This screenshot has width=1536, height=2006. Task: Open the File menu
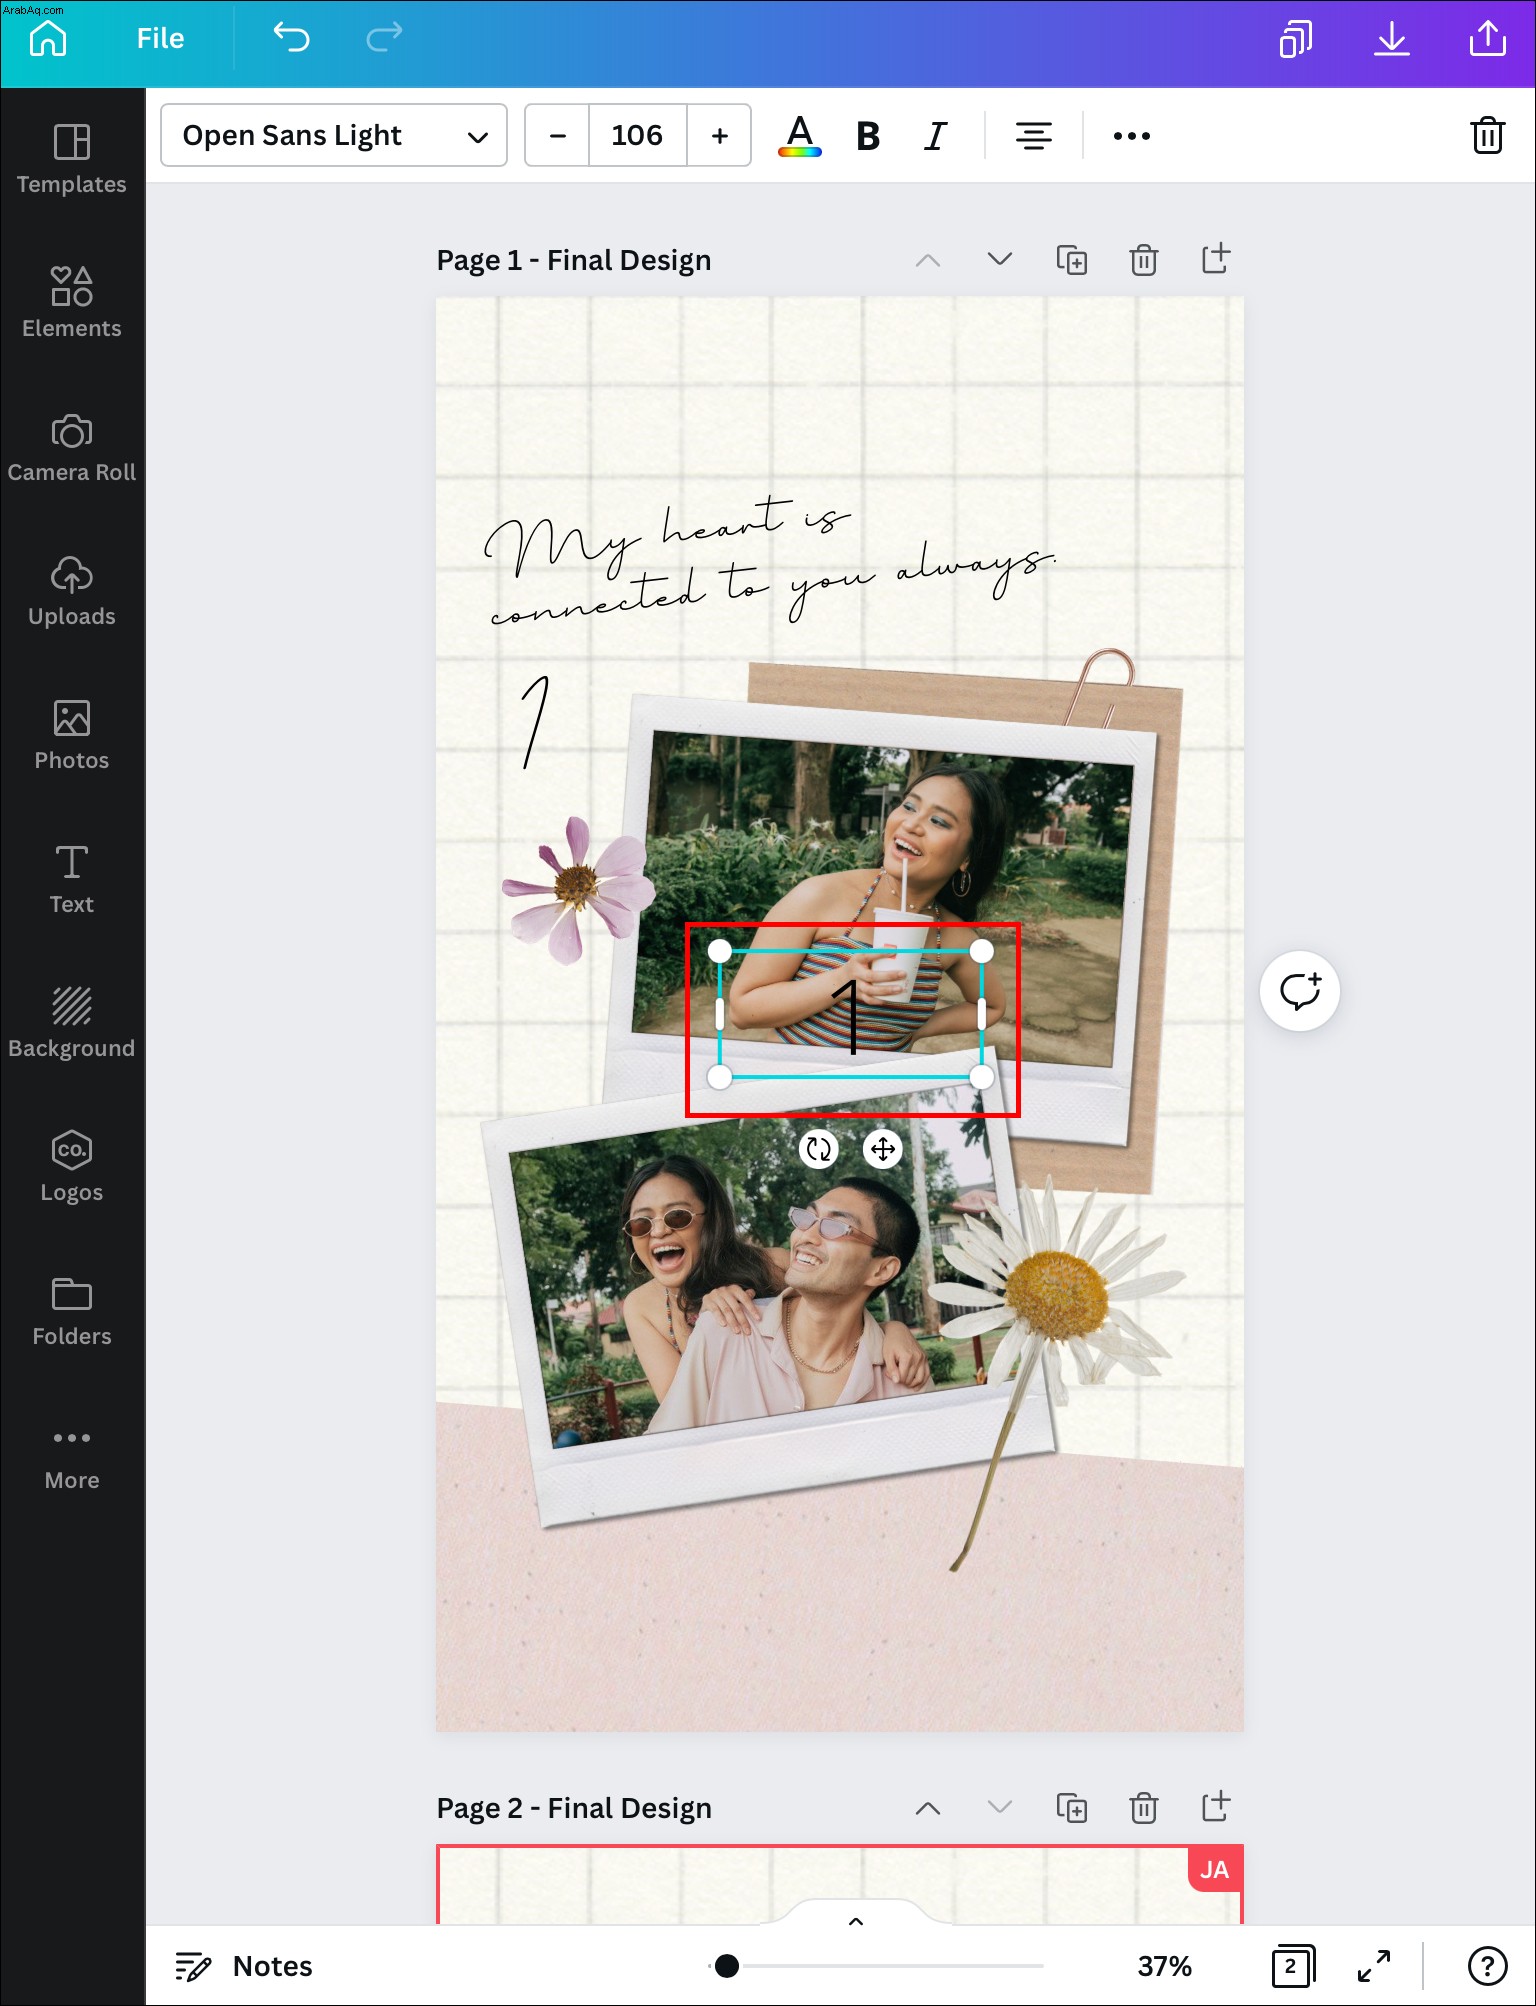tap(160, 38)
